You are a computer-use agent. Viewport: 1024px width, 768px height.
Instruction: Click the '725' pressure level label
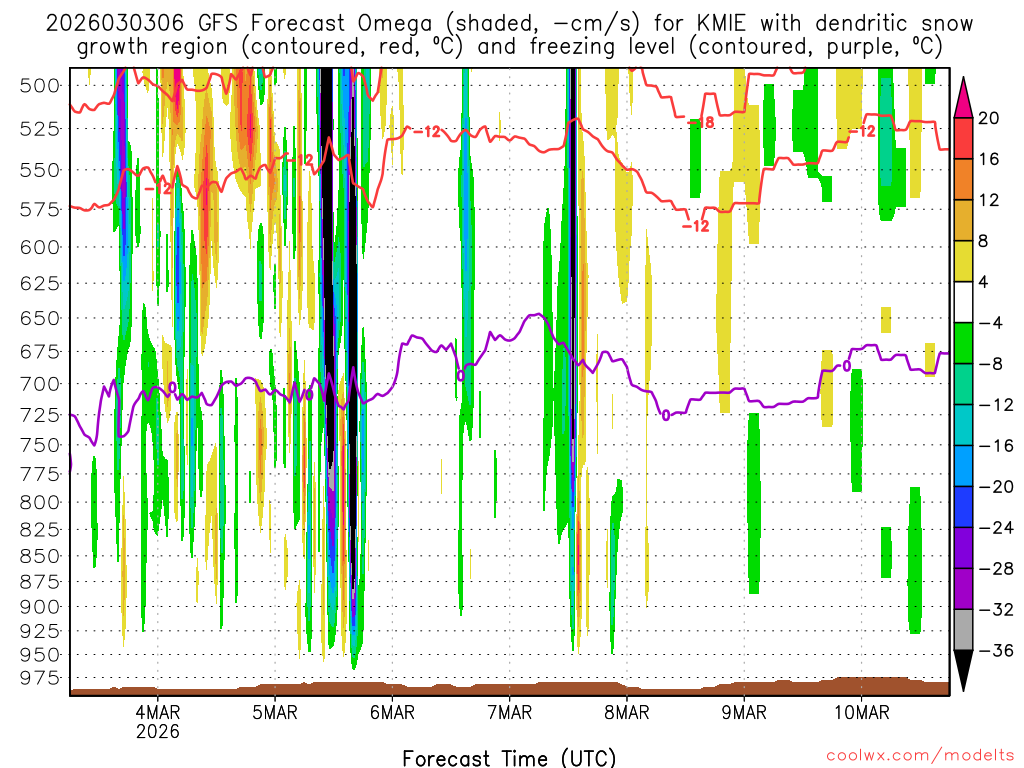(40, 415)
